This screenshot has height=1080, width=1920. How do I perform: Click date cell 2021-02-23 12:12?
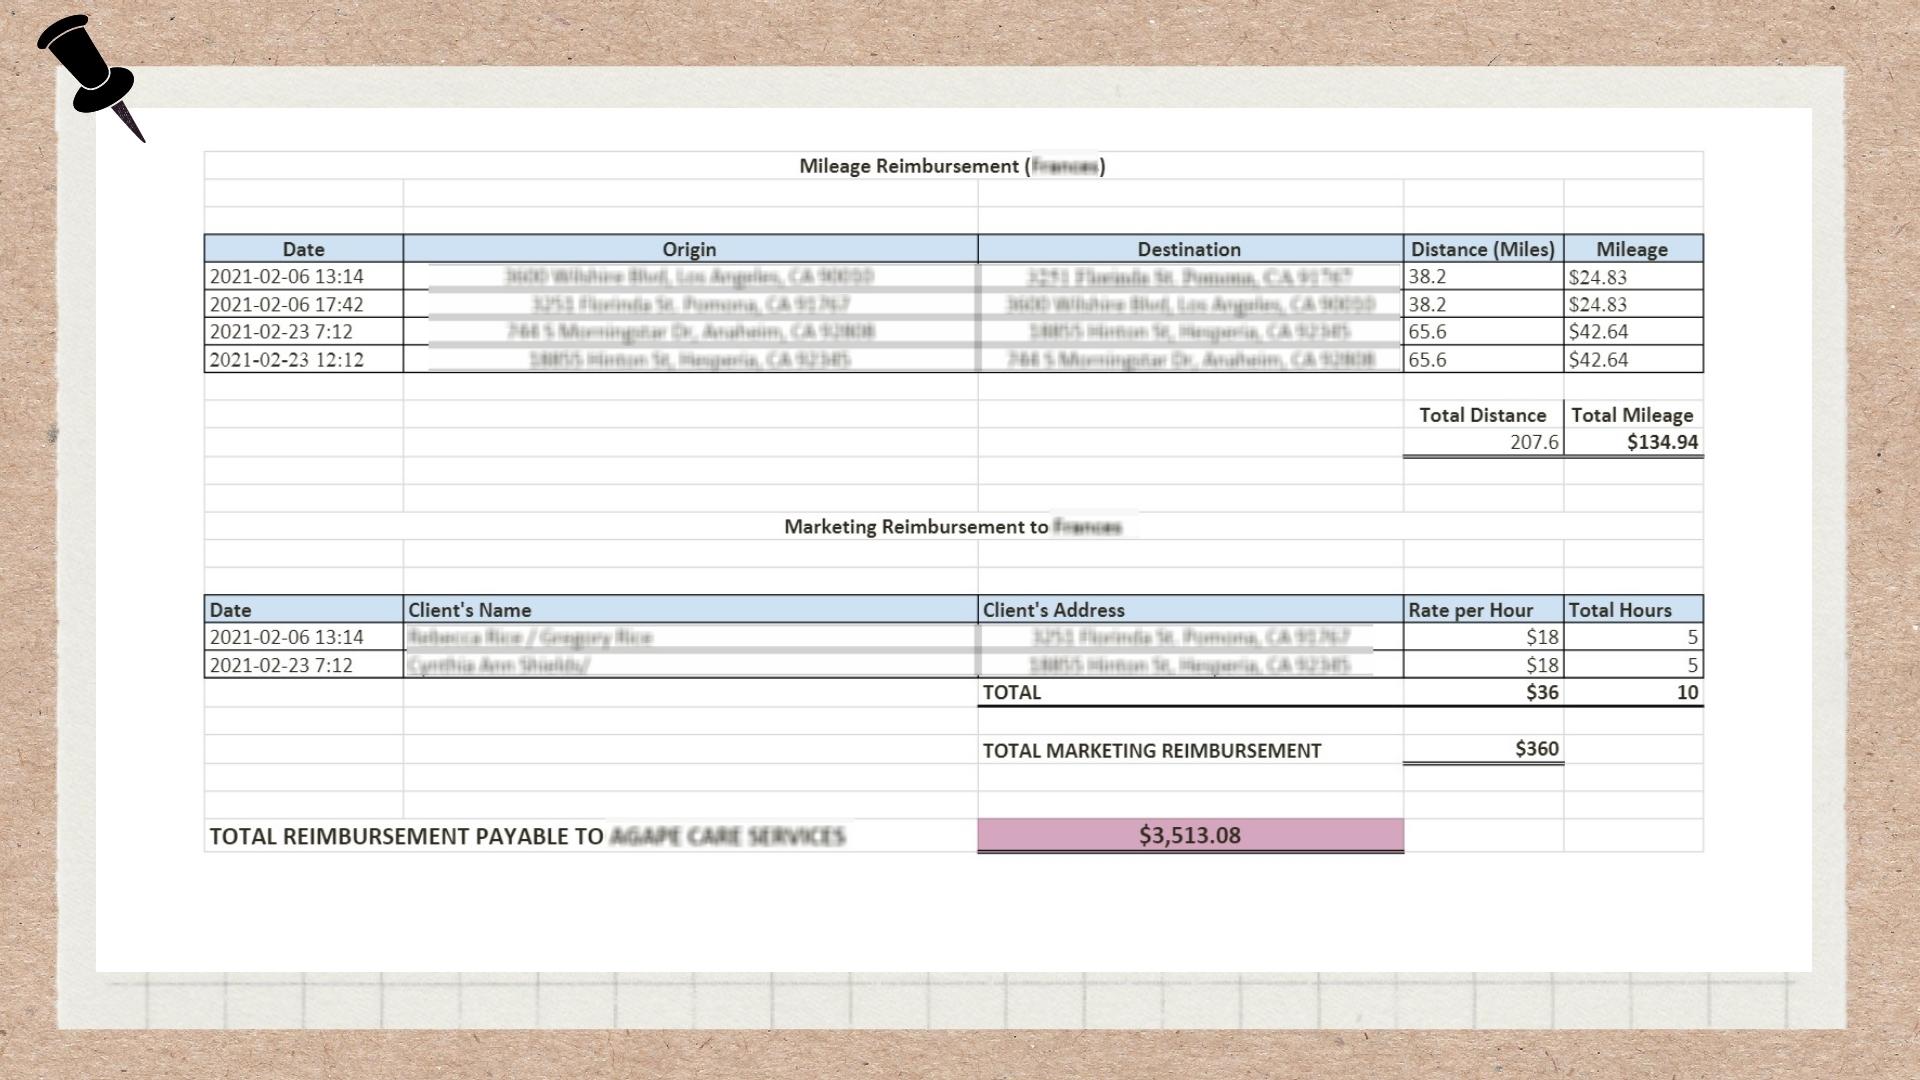click(x=287, y=360)
